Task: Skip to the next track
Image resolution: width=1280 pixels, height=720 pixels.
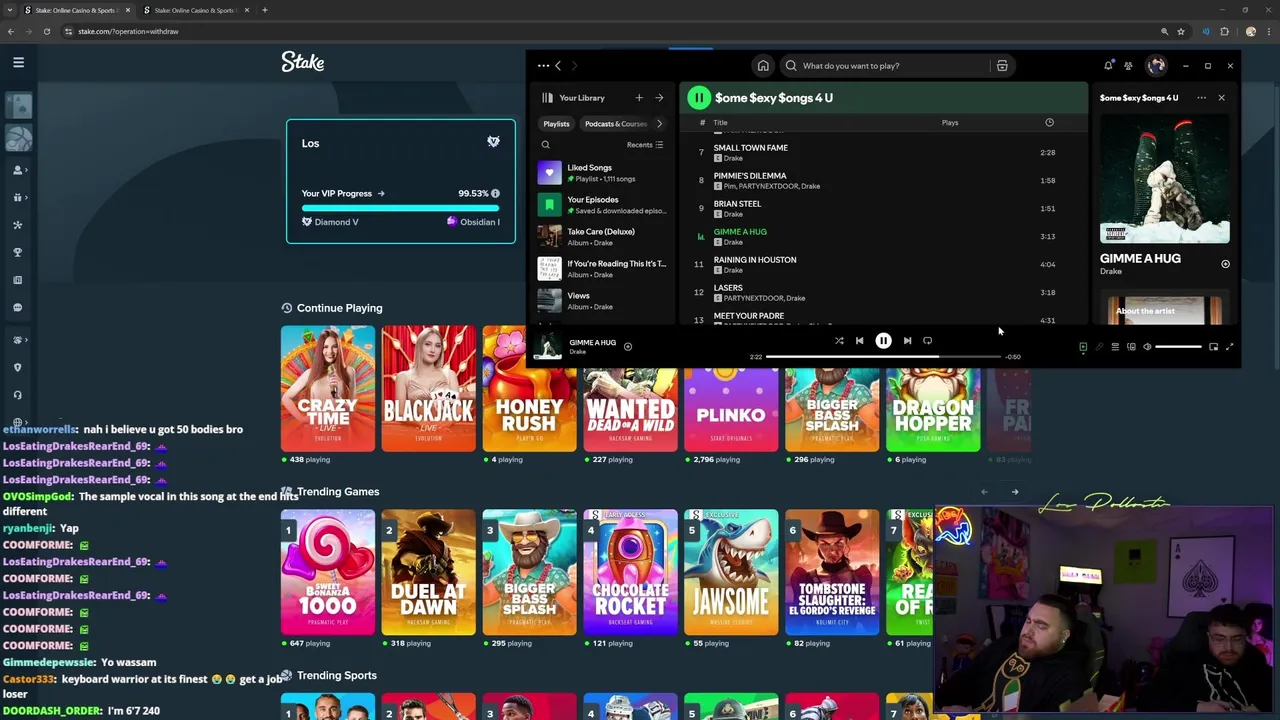Action: 907,341
